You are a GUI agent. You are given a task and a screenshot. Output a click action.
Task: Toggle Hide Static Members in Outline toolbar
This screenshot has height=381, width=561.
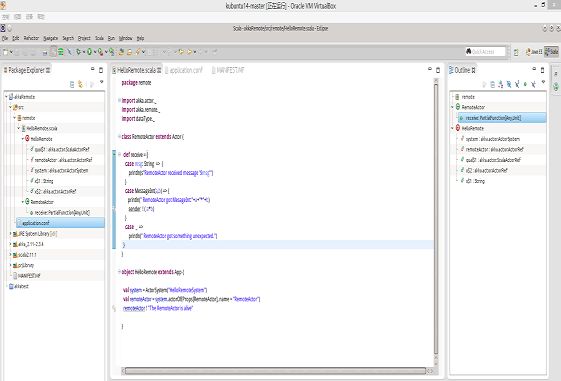517,84
